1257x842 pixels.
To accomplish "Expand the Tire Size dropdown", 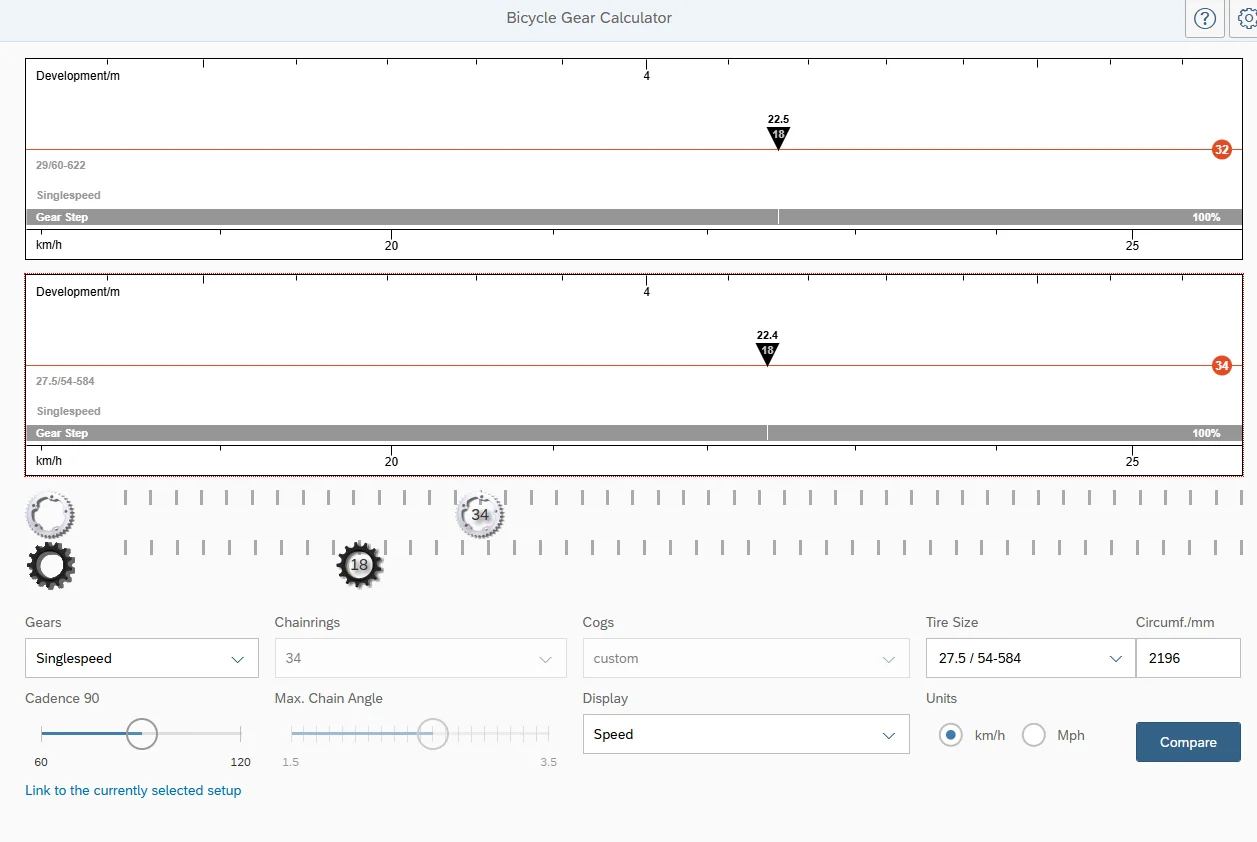I will click(x=1030, y=659).
